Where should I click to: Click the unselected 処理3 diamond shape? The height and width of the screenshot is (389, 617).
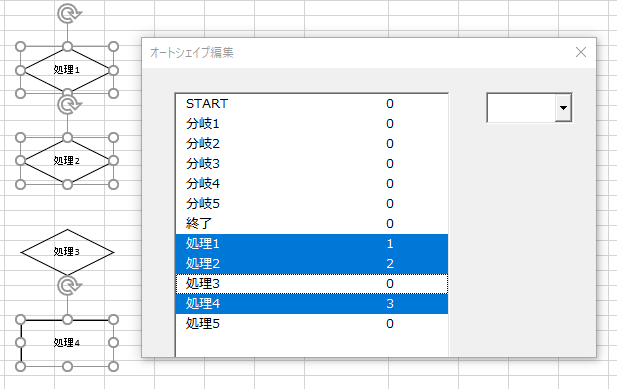tap(67, 252)
